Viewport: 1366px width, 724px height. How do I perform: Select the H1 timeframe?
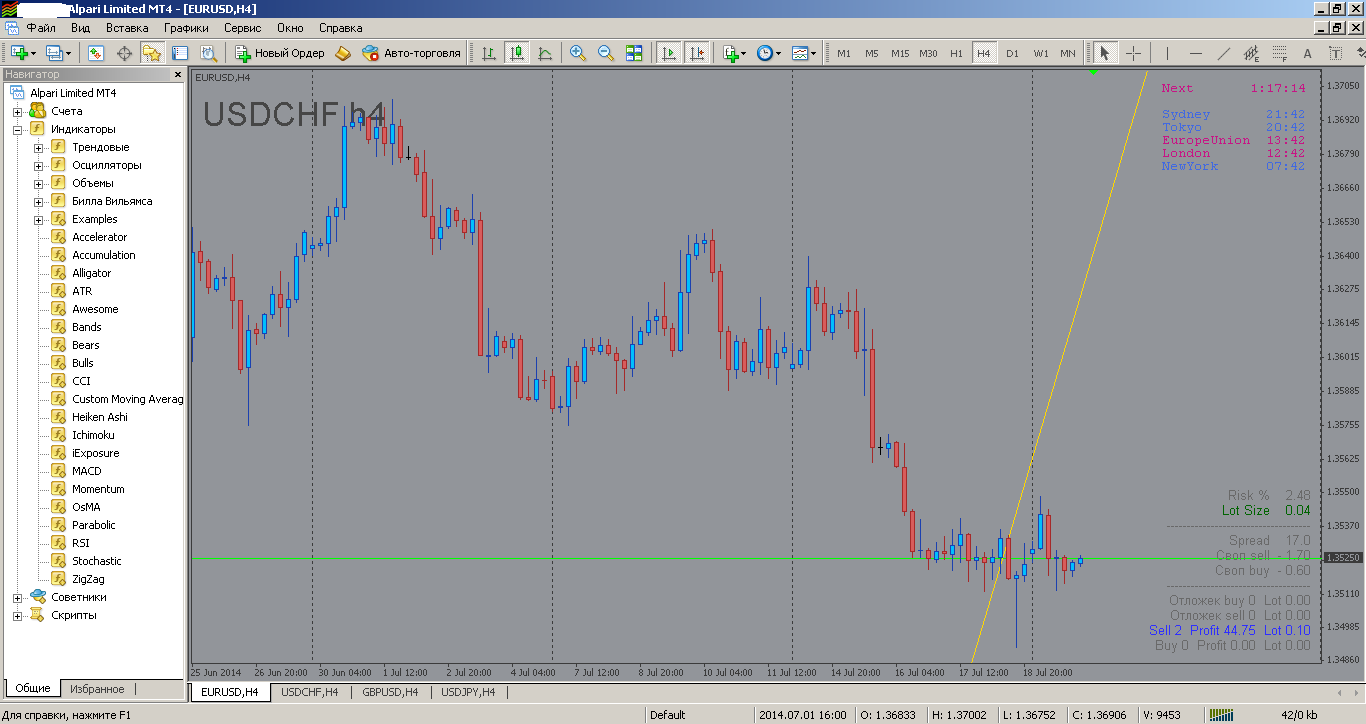pyautogui.click(x=956, y=53)
